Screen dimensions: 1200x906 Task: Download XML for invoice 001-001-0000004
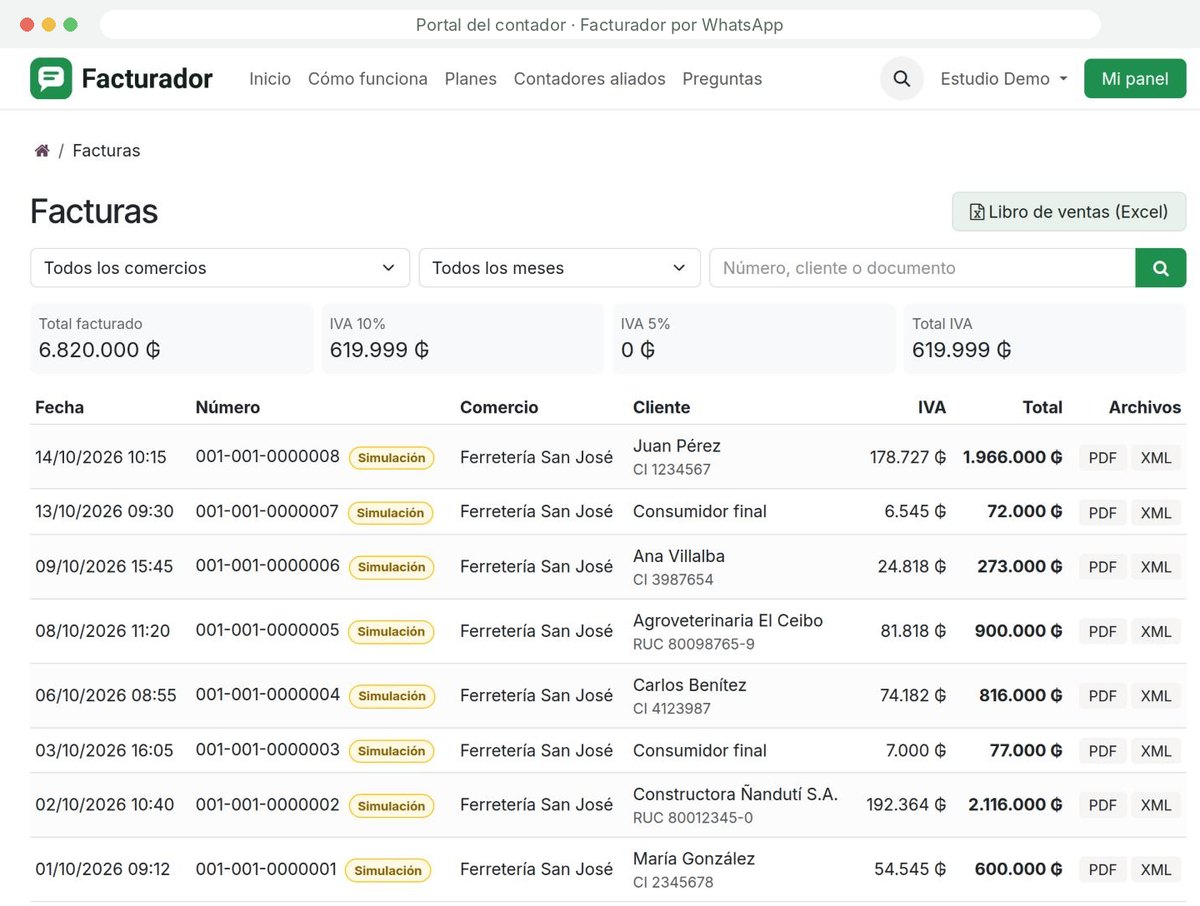pos(1156,696)
